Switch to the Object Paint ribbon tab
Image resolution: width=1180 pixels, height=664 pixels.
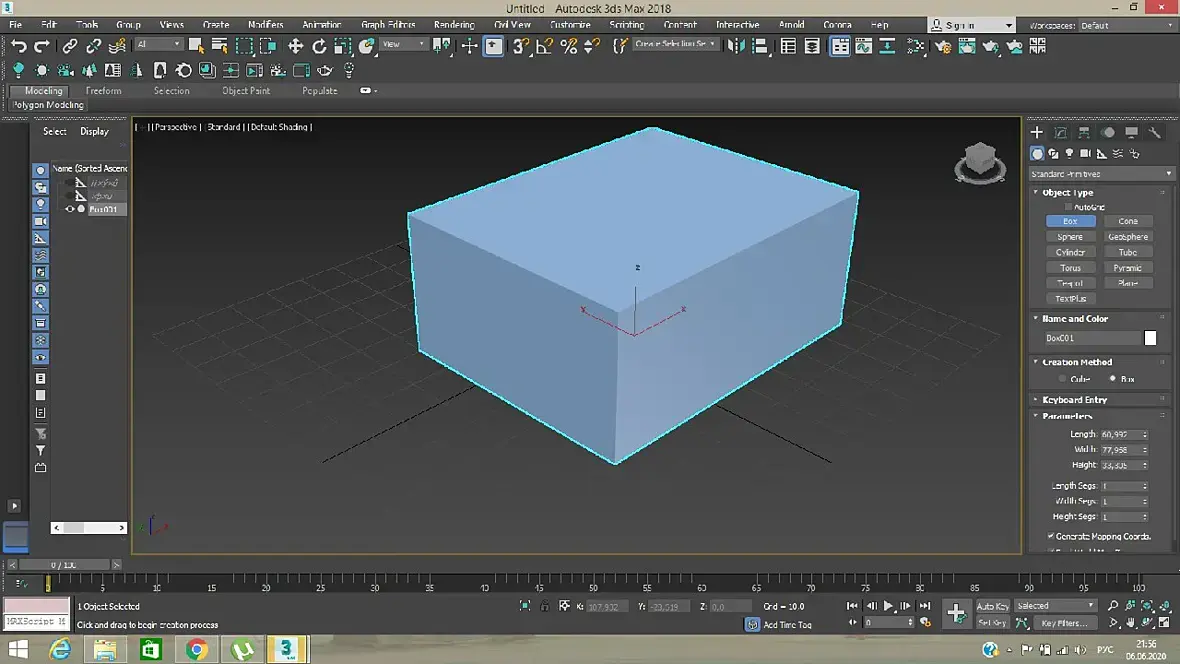(x=245, y=91)
